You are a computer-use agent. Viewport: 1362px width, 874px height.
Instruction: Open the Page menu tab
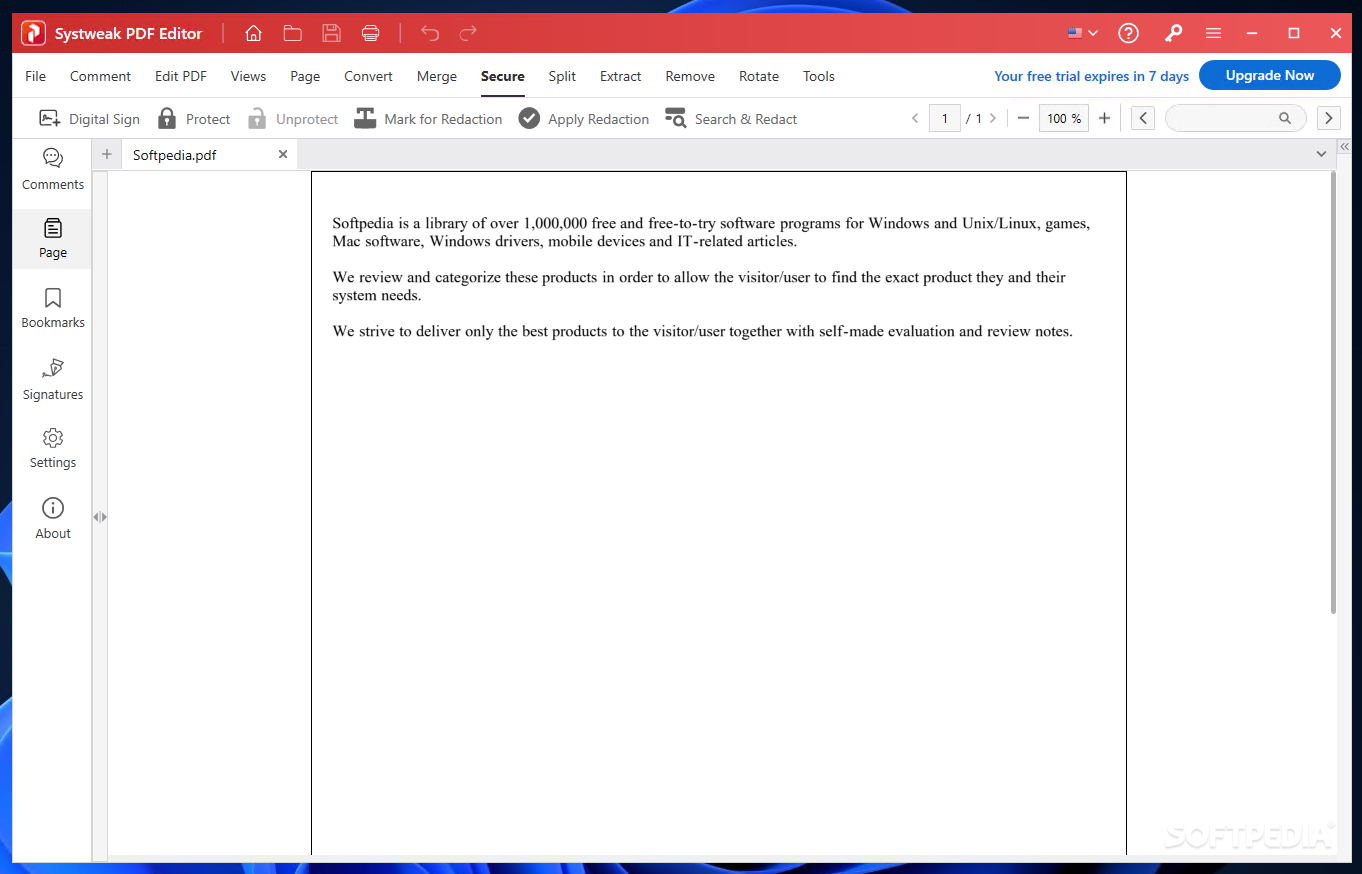[x=305, y=76]
